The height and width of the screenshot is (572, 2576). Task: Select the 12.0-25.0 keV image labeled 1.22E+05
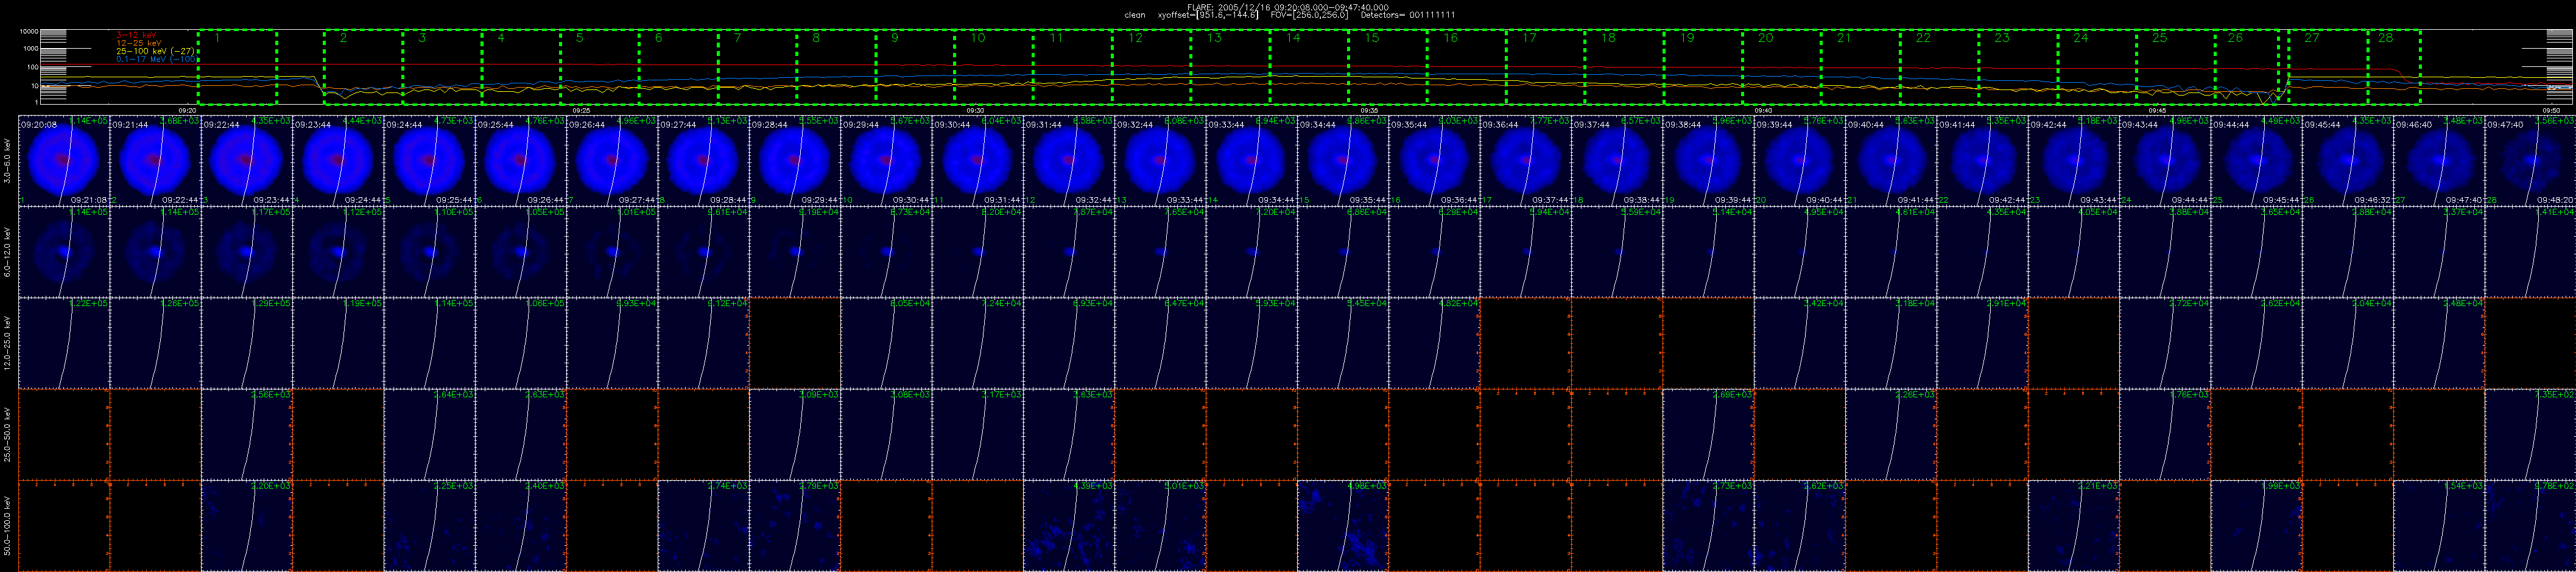coord(64,343)
